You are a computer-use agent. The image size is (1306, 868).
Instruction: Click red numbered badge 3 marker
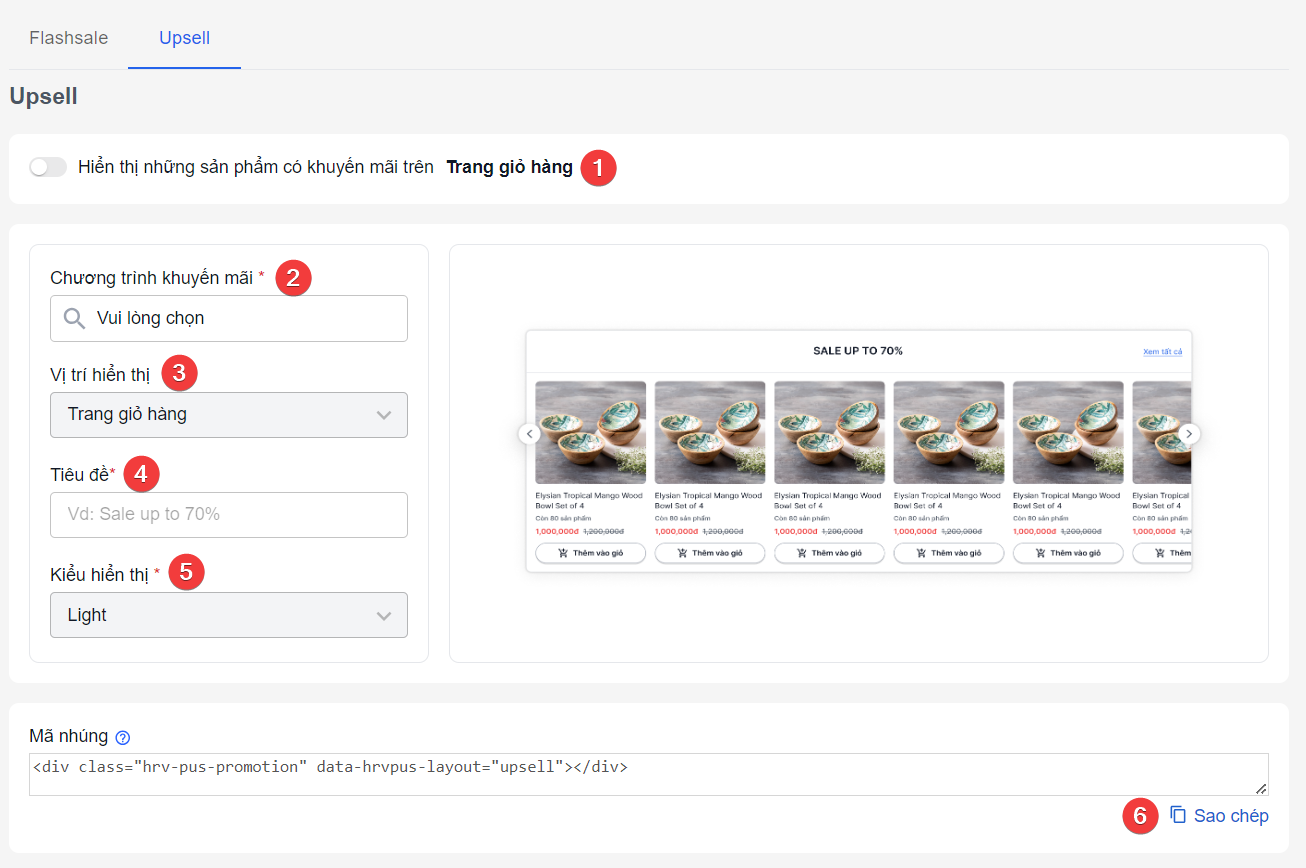[179, 374]
